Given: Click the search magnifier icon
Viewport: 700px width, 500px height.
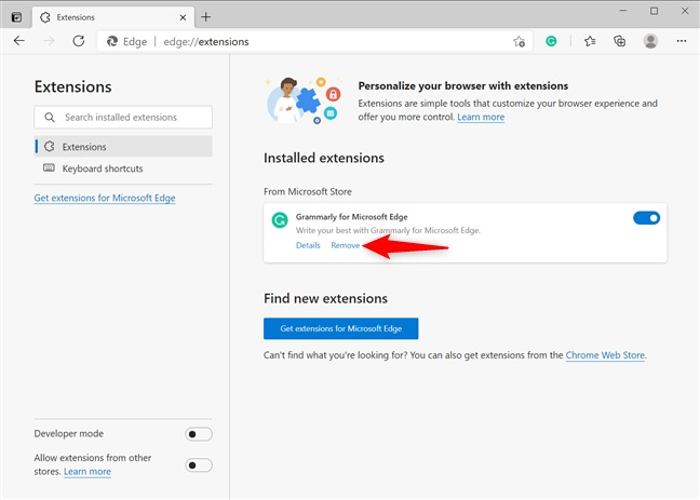Looking at the screenshot, I should click(50, 117).
